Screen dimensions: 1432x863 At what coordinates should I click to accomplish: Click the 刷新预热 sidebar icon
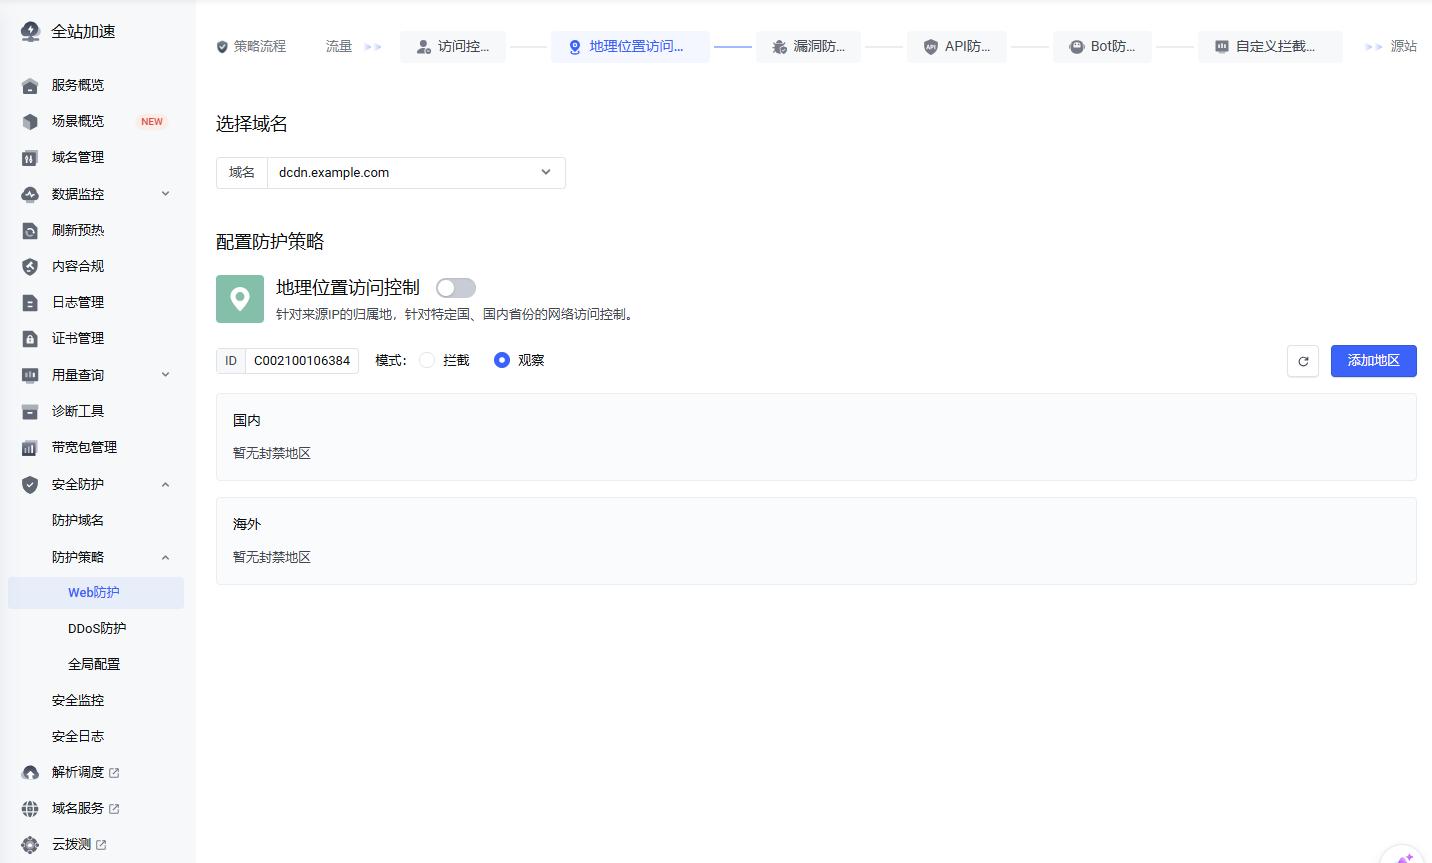pos(30,231)
